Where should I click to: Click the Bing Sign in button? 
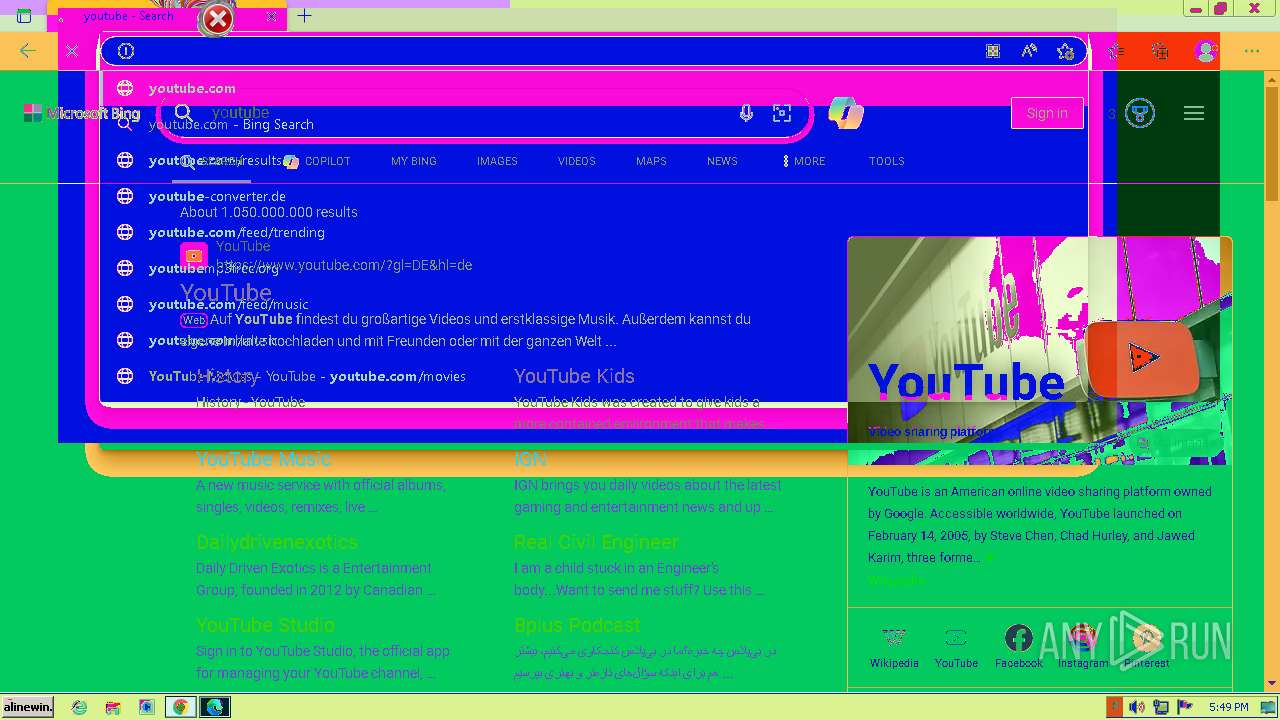(x=1047, y=113)
